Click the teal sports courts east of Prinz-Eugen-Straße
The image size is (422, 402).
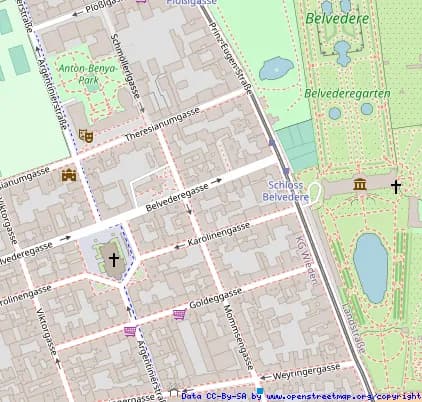point(297,145)
